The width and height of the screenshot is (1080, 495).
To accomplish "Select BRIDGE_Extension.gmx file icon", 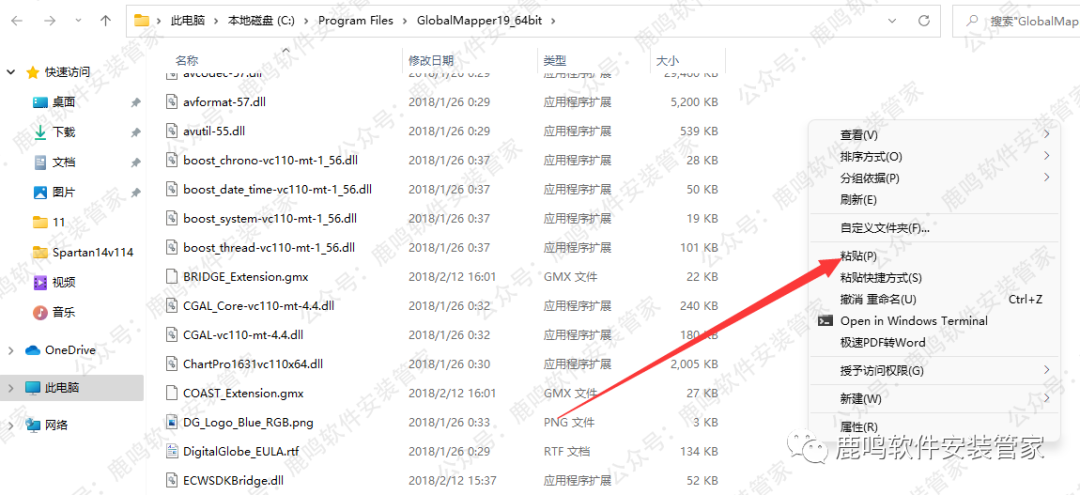I will pos(172,277).
